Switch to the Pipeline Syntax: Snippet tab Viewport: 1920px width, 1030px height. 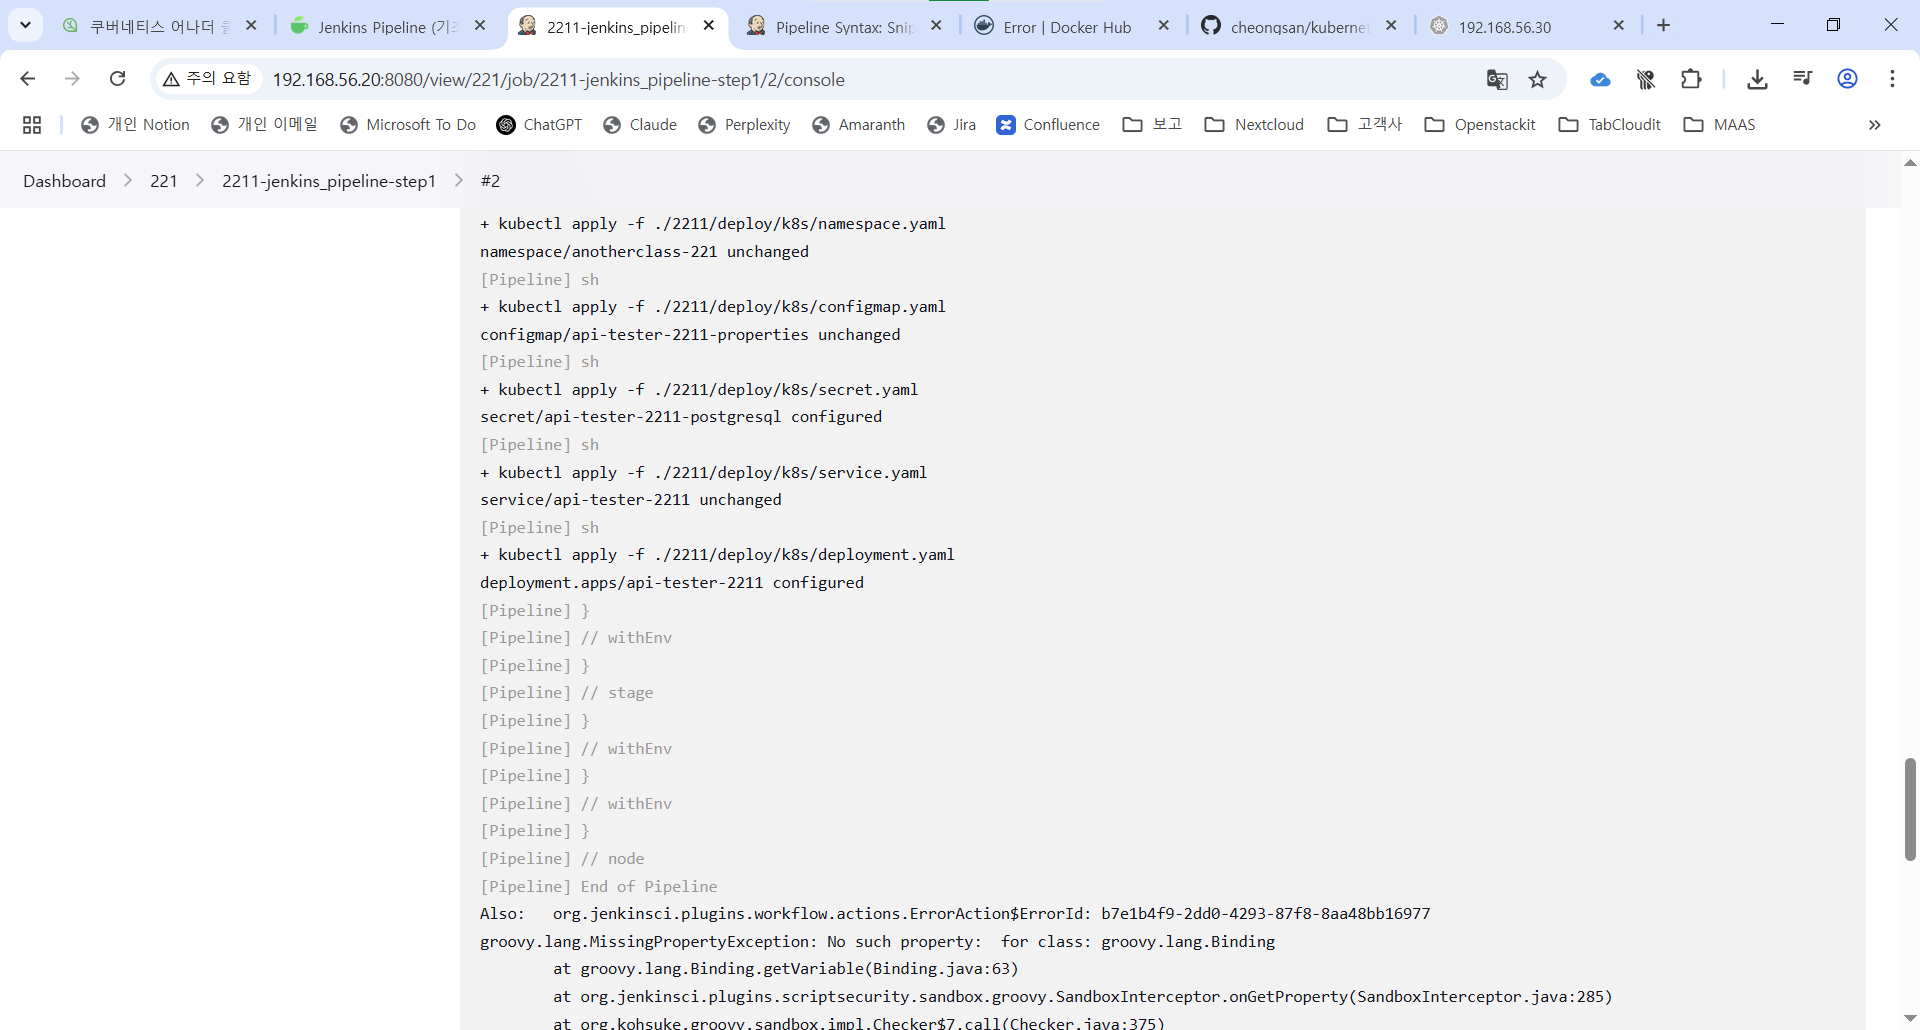point(845,27)
